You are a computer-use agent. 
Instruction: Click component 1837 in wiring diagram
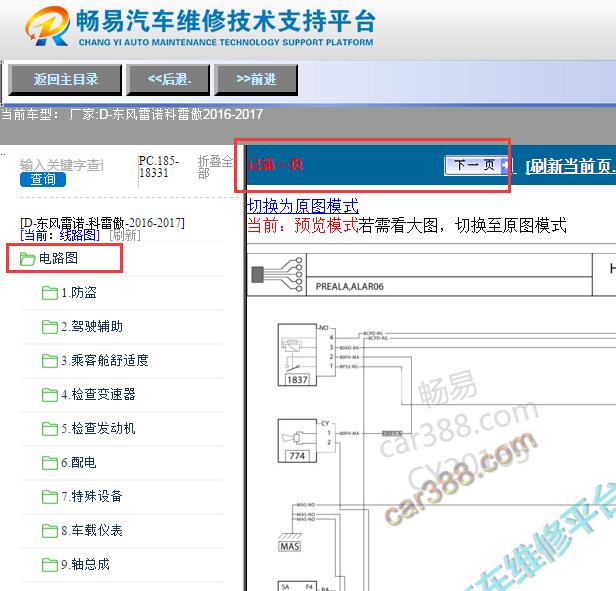(297, 355)
